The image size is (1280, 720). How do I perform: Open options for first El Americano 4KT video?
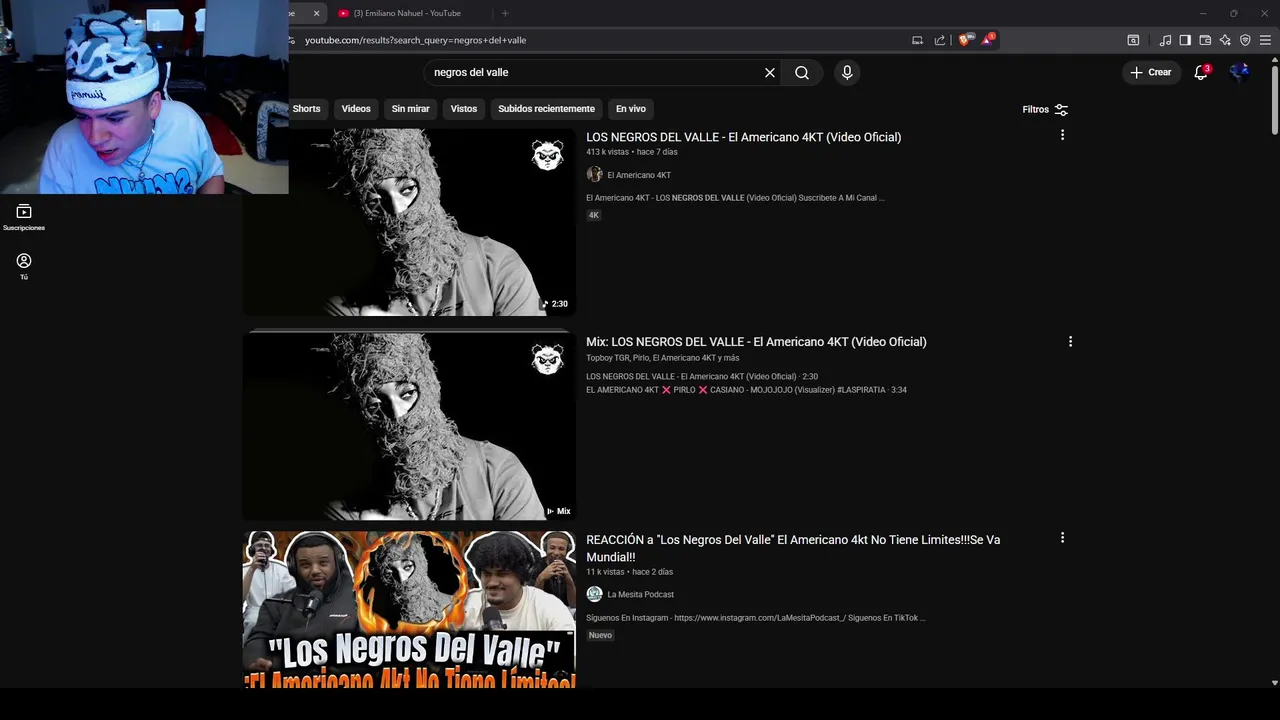point(1062,135)
